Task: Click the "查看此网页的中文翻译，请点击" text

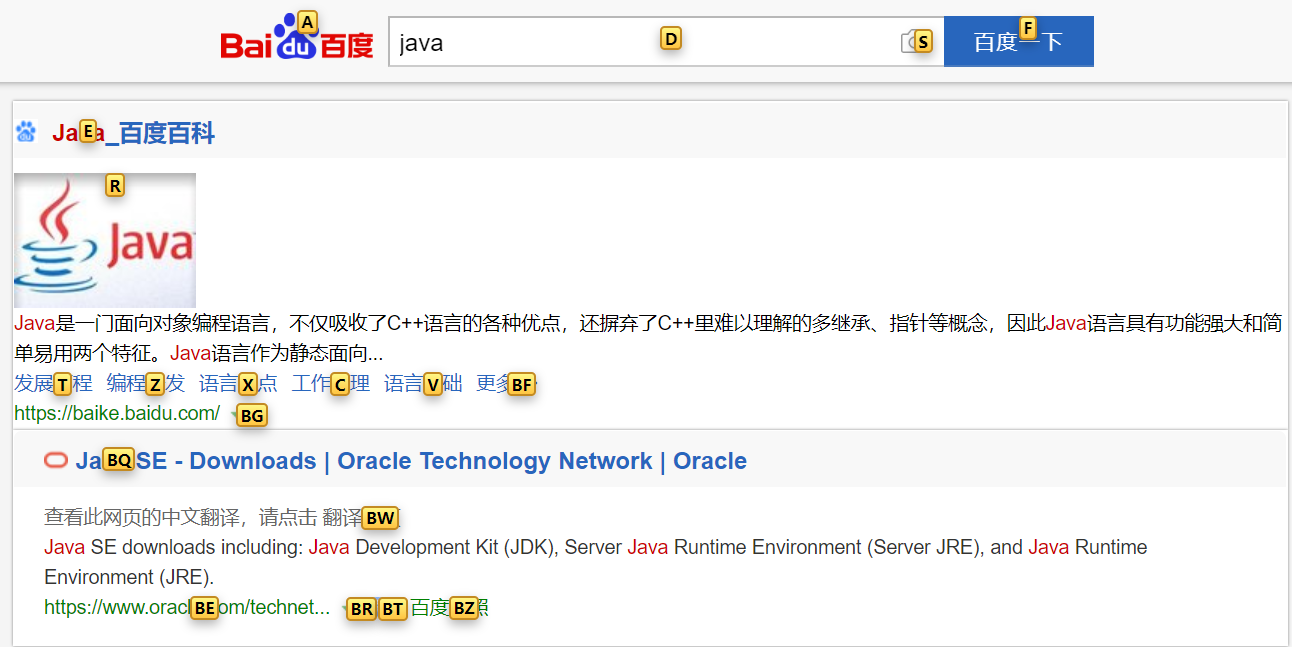Action: (179, 517)
